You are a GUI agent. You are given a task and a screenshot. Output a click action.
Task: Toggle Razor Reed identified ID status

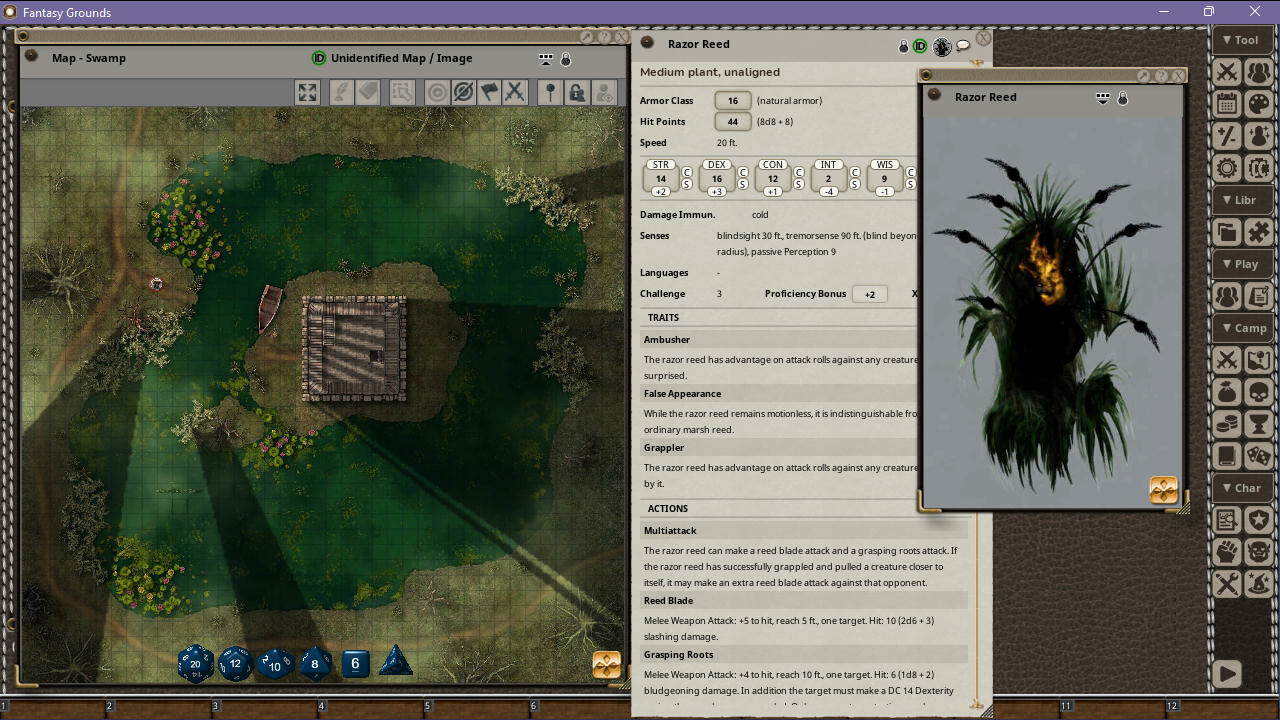[x=920, y=46]
